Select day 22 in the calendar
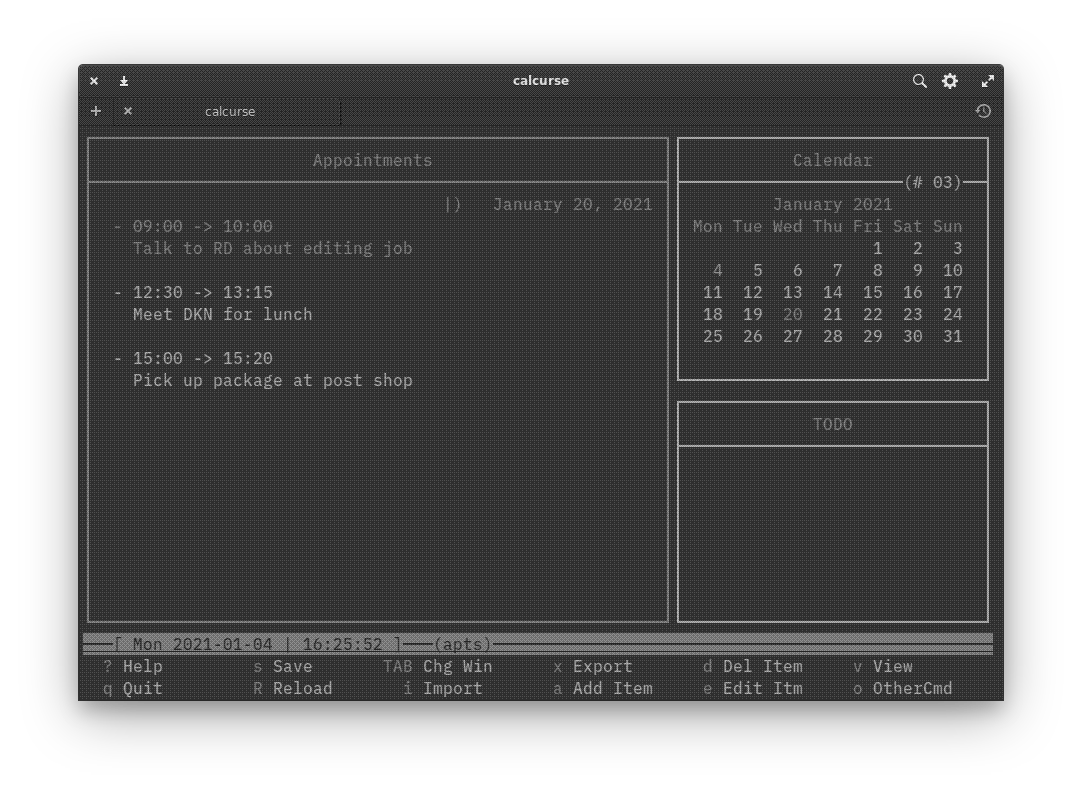This screenshot has height=793, width=1082. click(872, 315)
